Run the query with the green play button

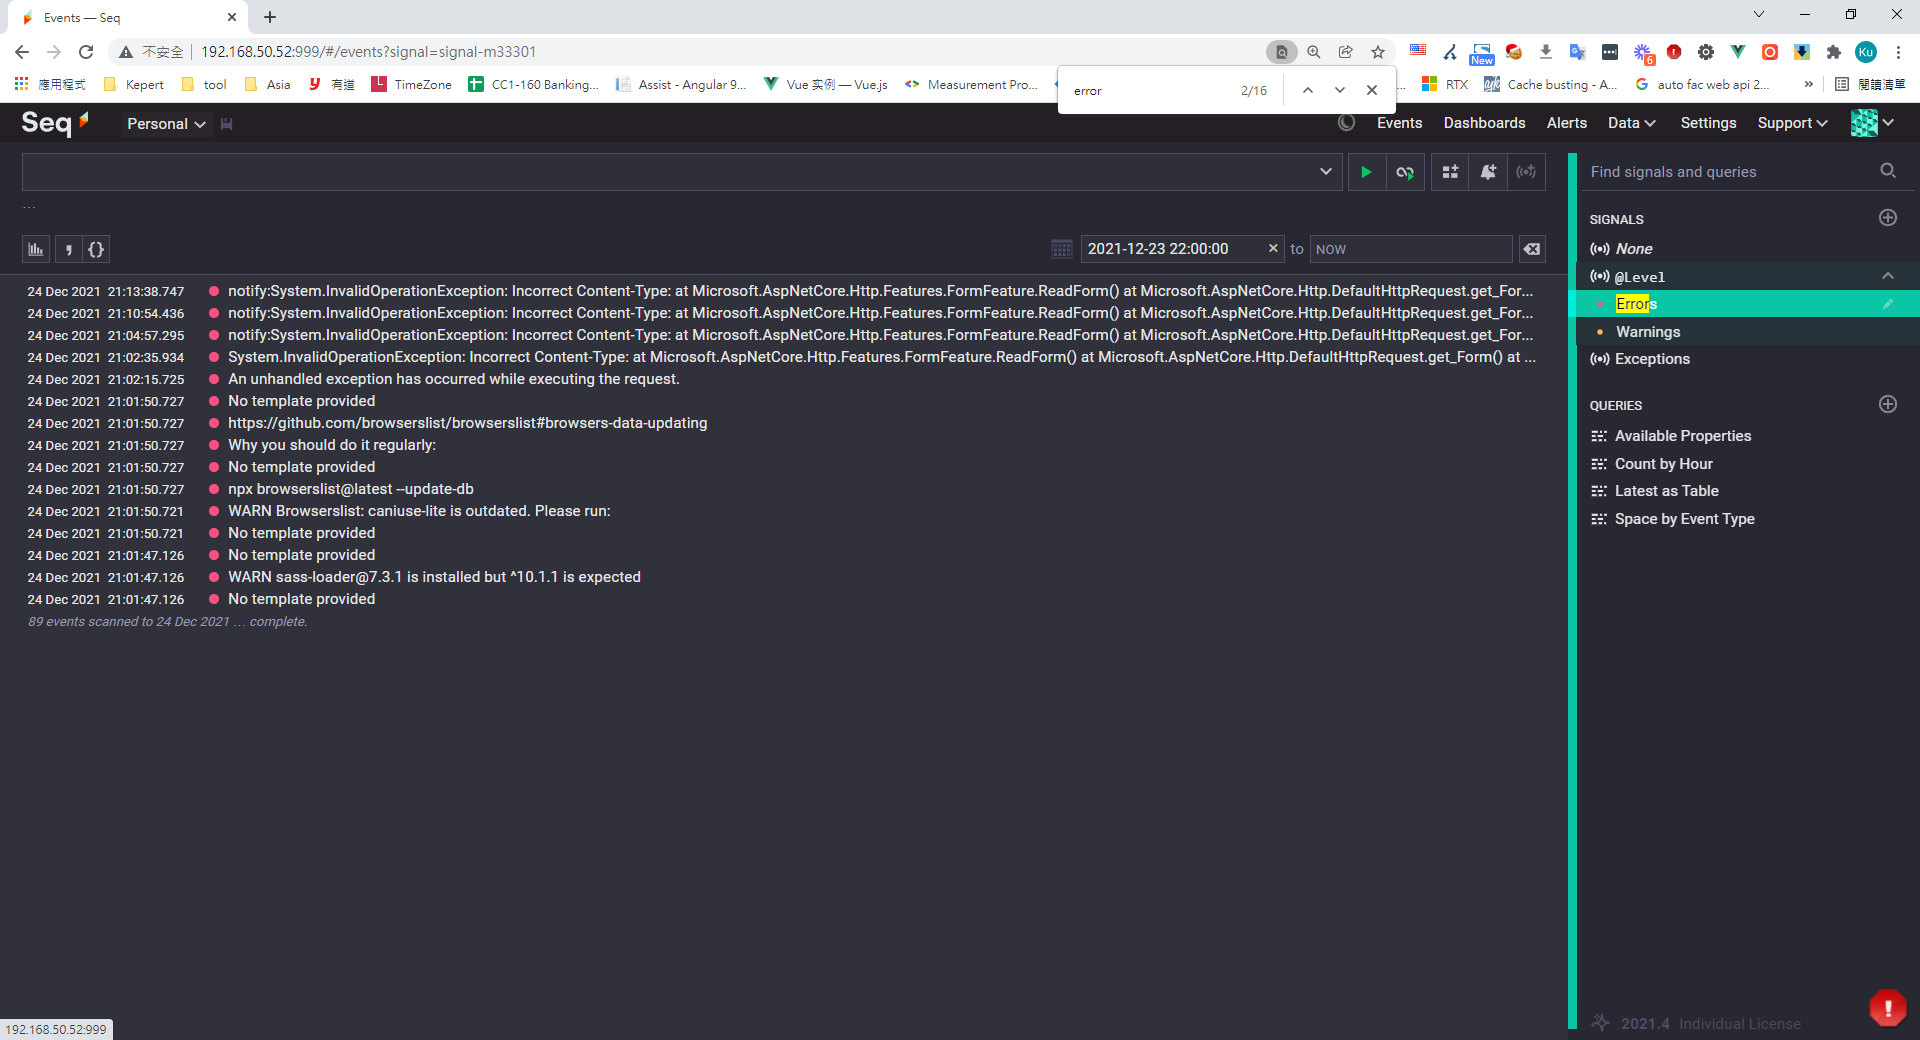(x=1366, y=172)
